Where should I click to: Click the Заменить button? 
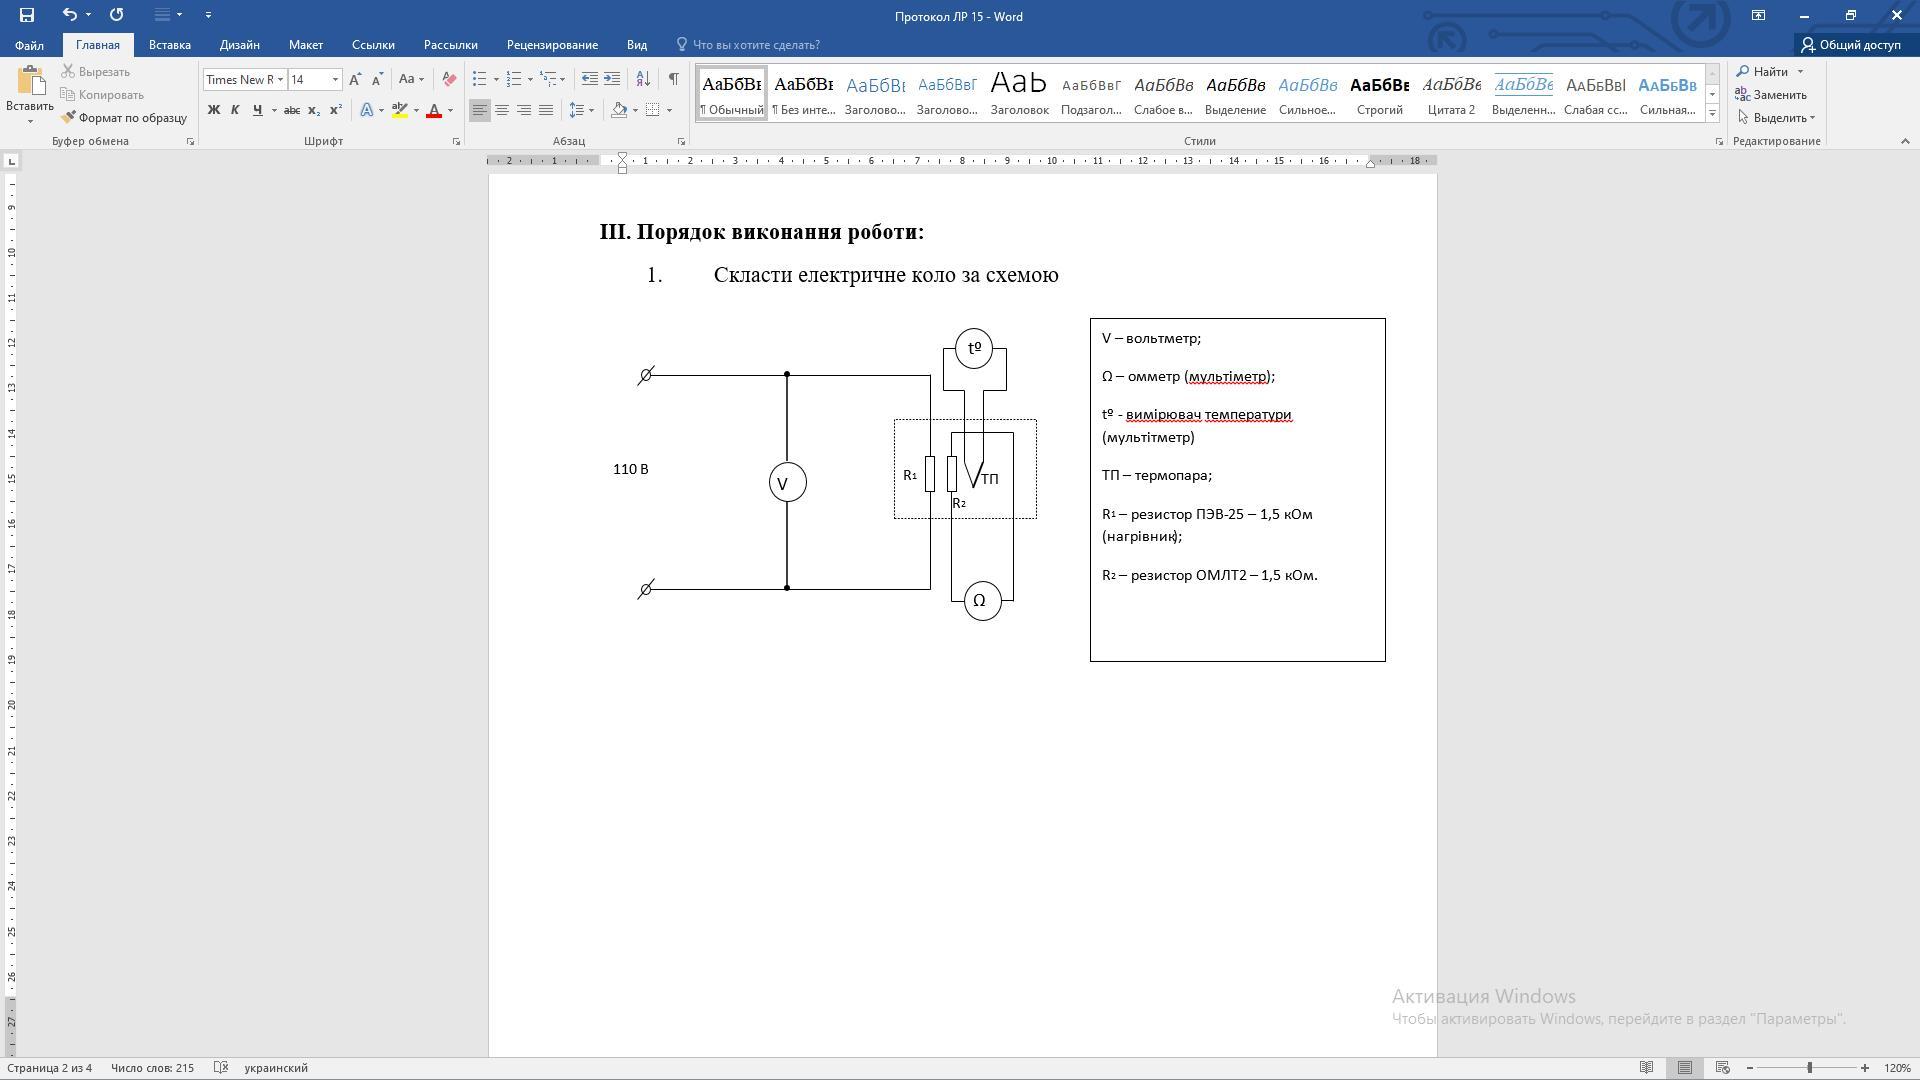1772,95
